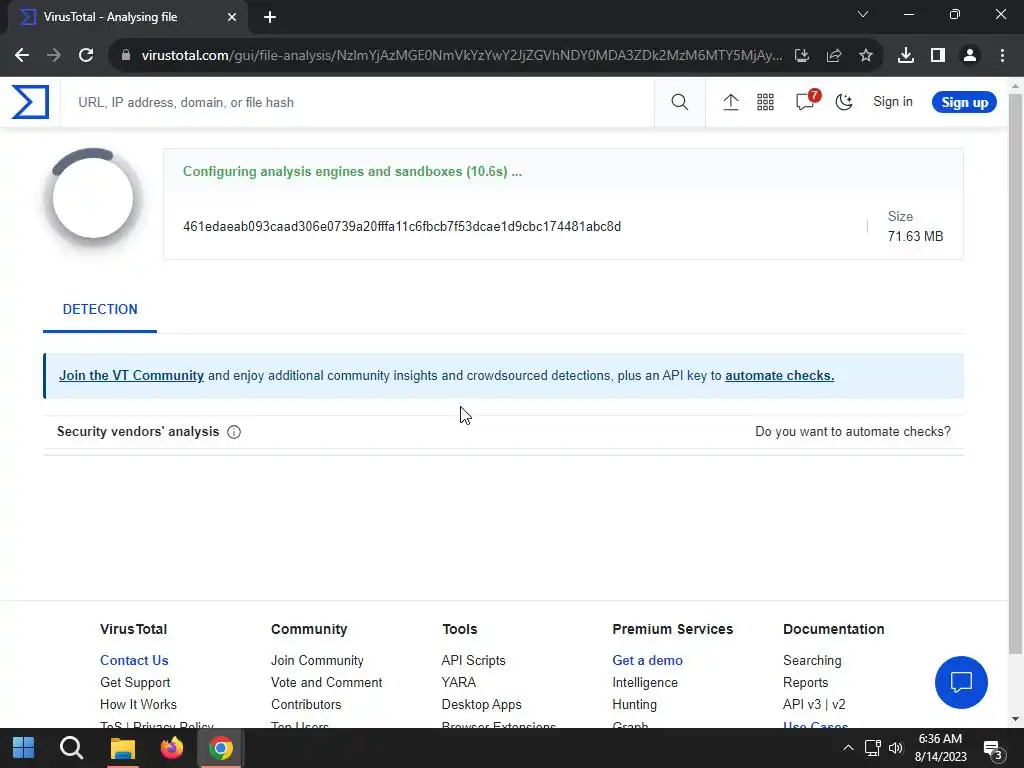Click Contributors footer link
The height and width of the screenshot is (768, 1024).
coord(306,705)
